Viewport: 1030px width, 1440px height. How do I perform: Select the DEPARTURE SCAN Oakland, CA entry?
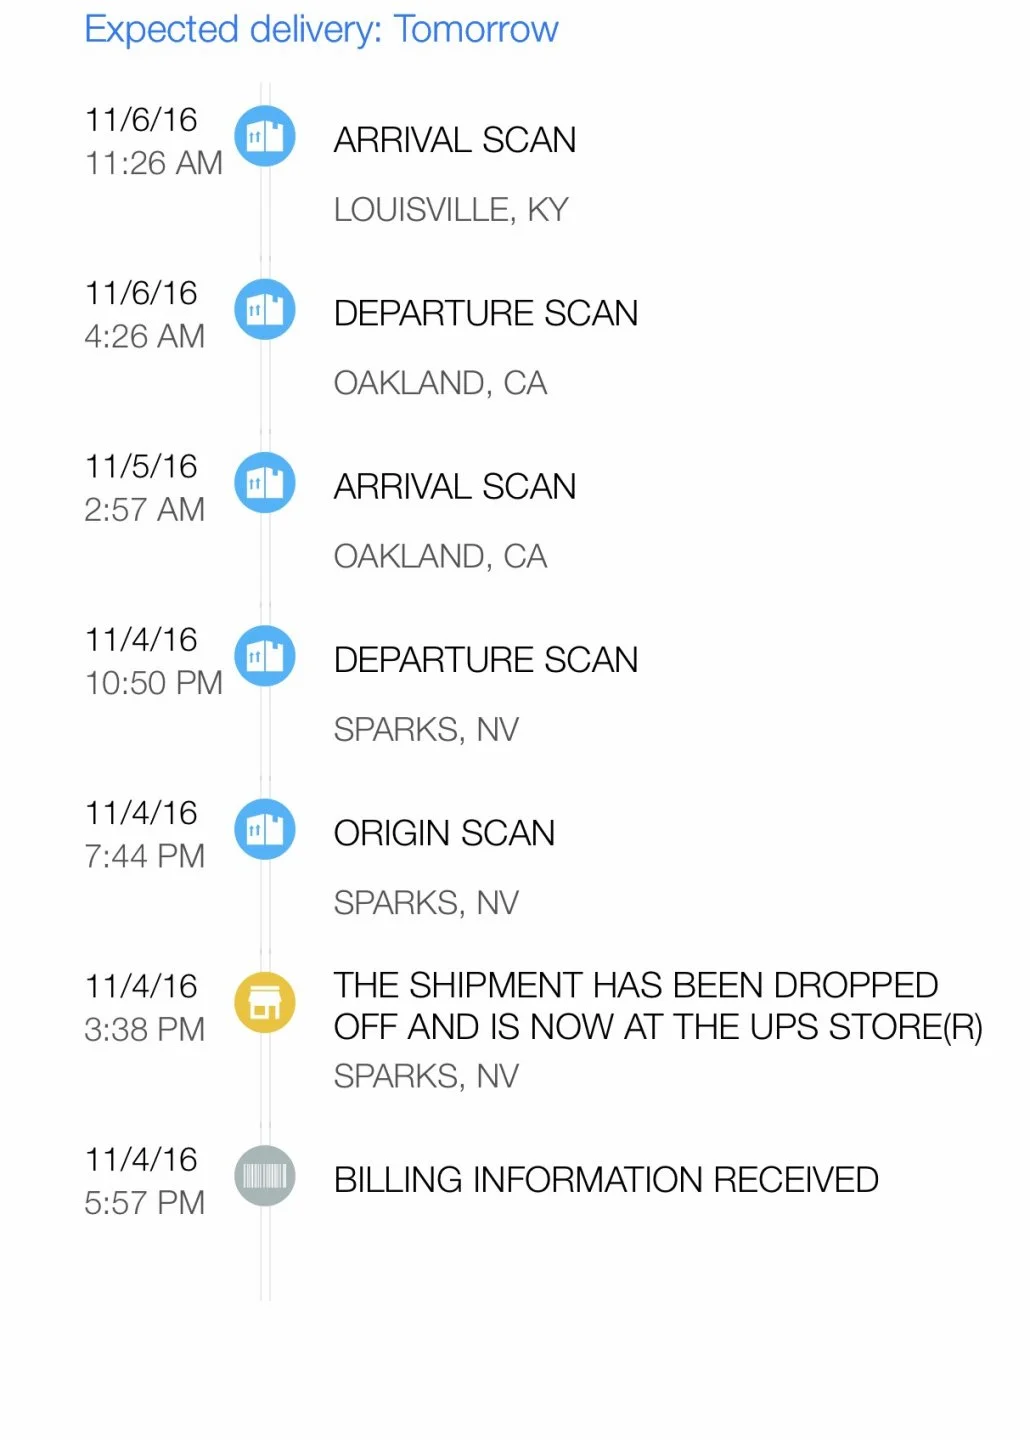coord(485,314)
